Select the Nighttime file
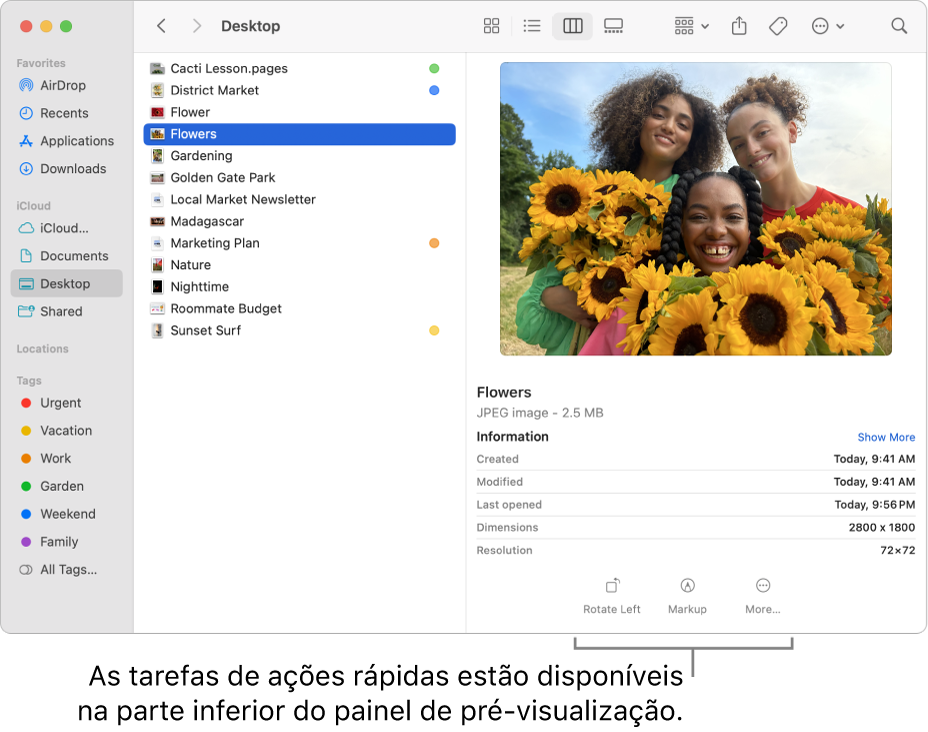 (299, 287)
